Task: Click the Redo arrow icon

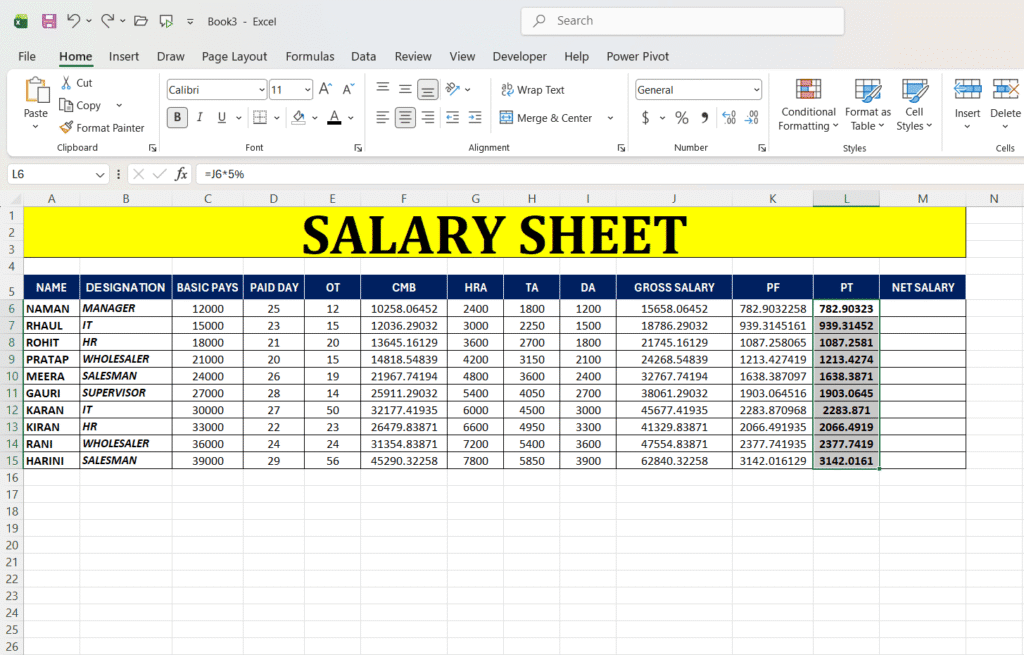Action: click(108, 21)
